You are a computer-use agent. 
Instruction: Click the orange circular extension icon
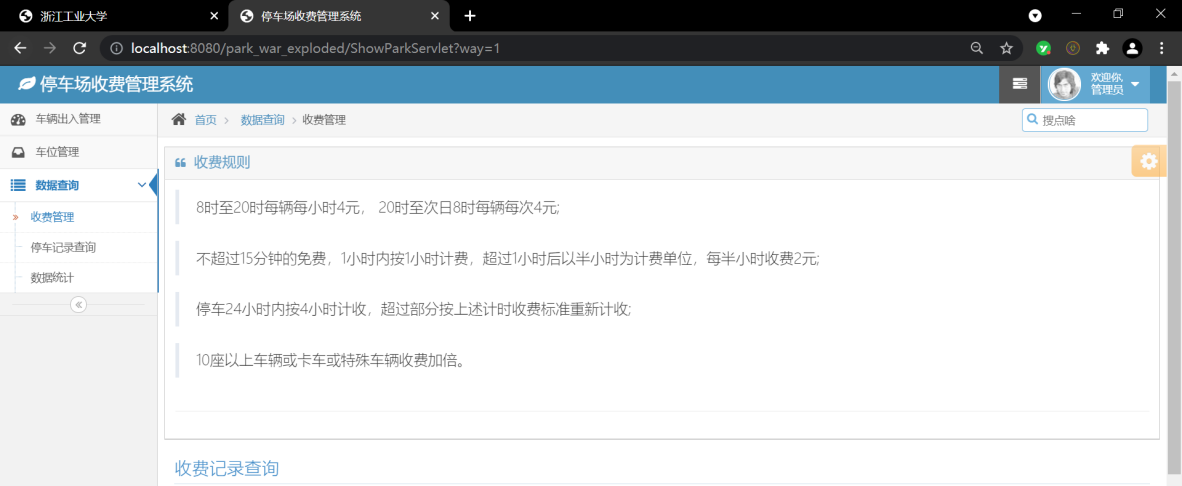click(x=1073, y=48)
